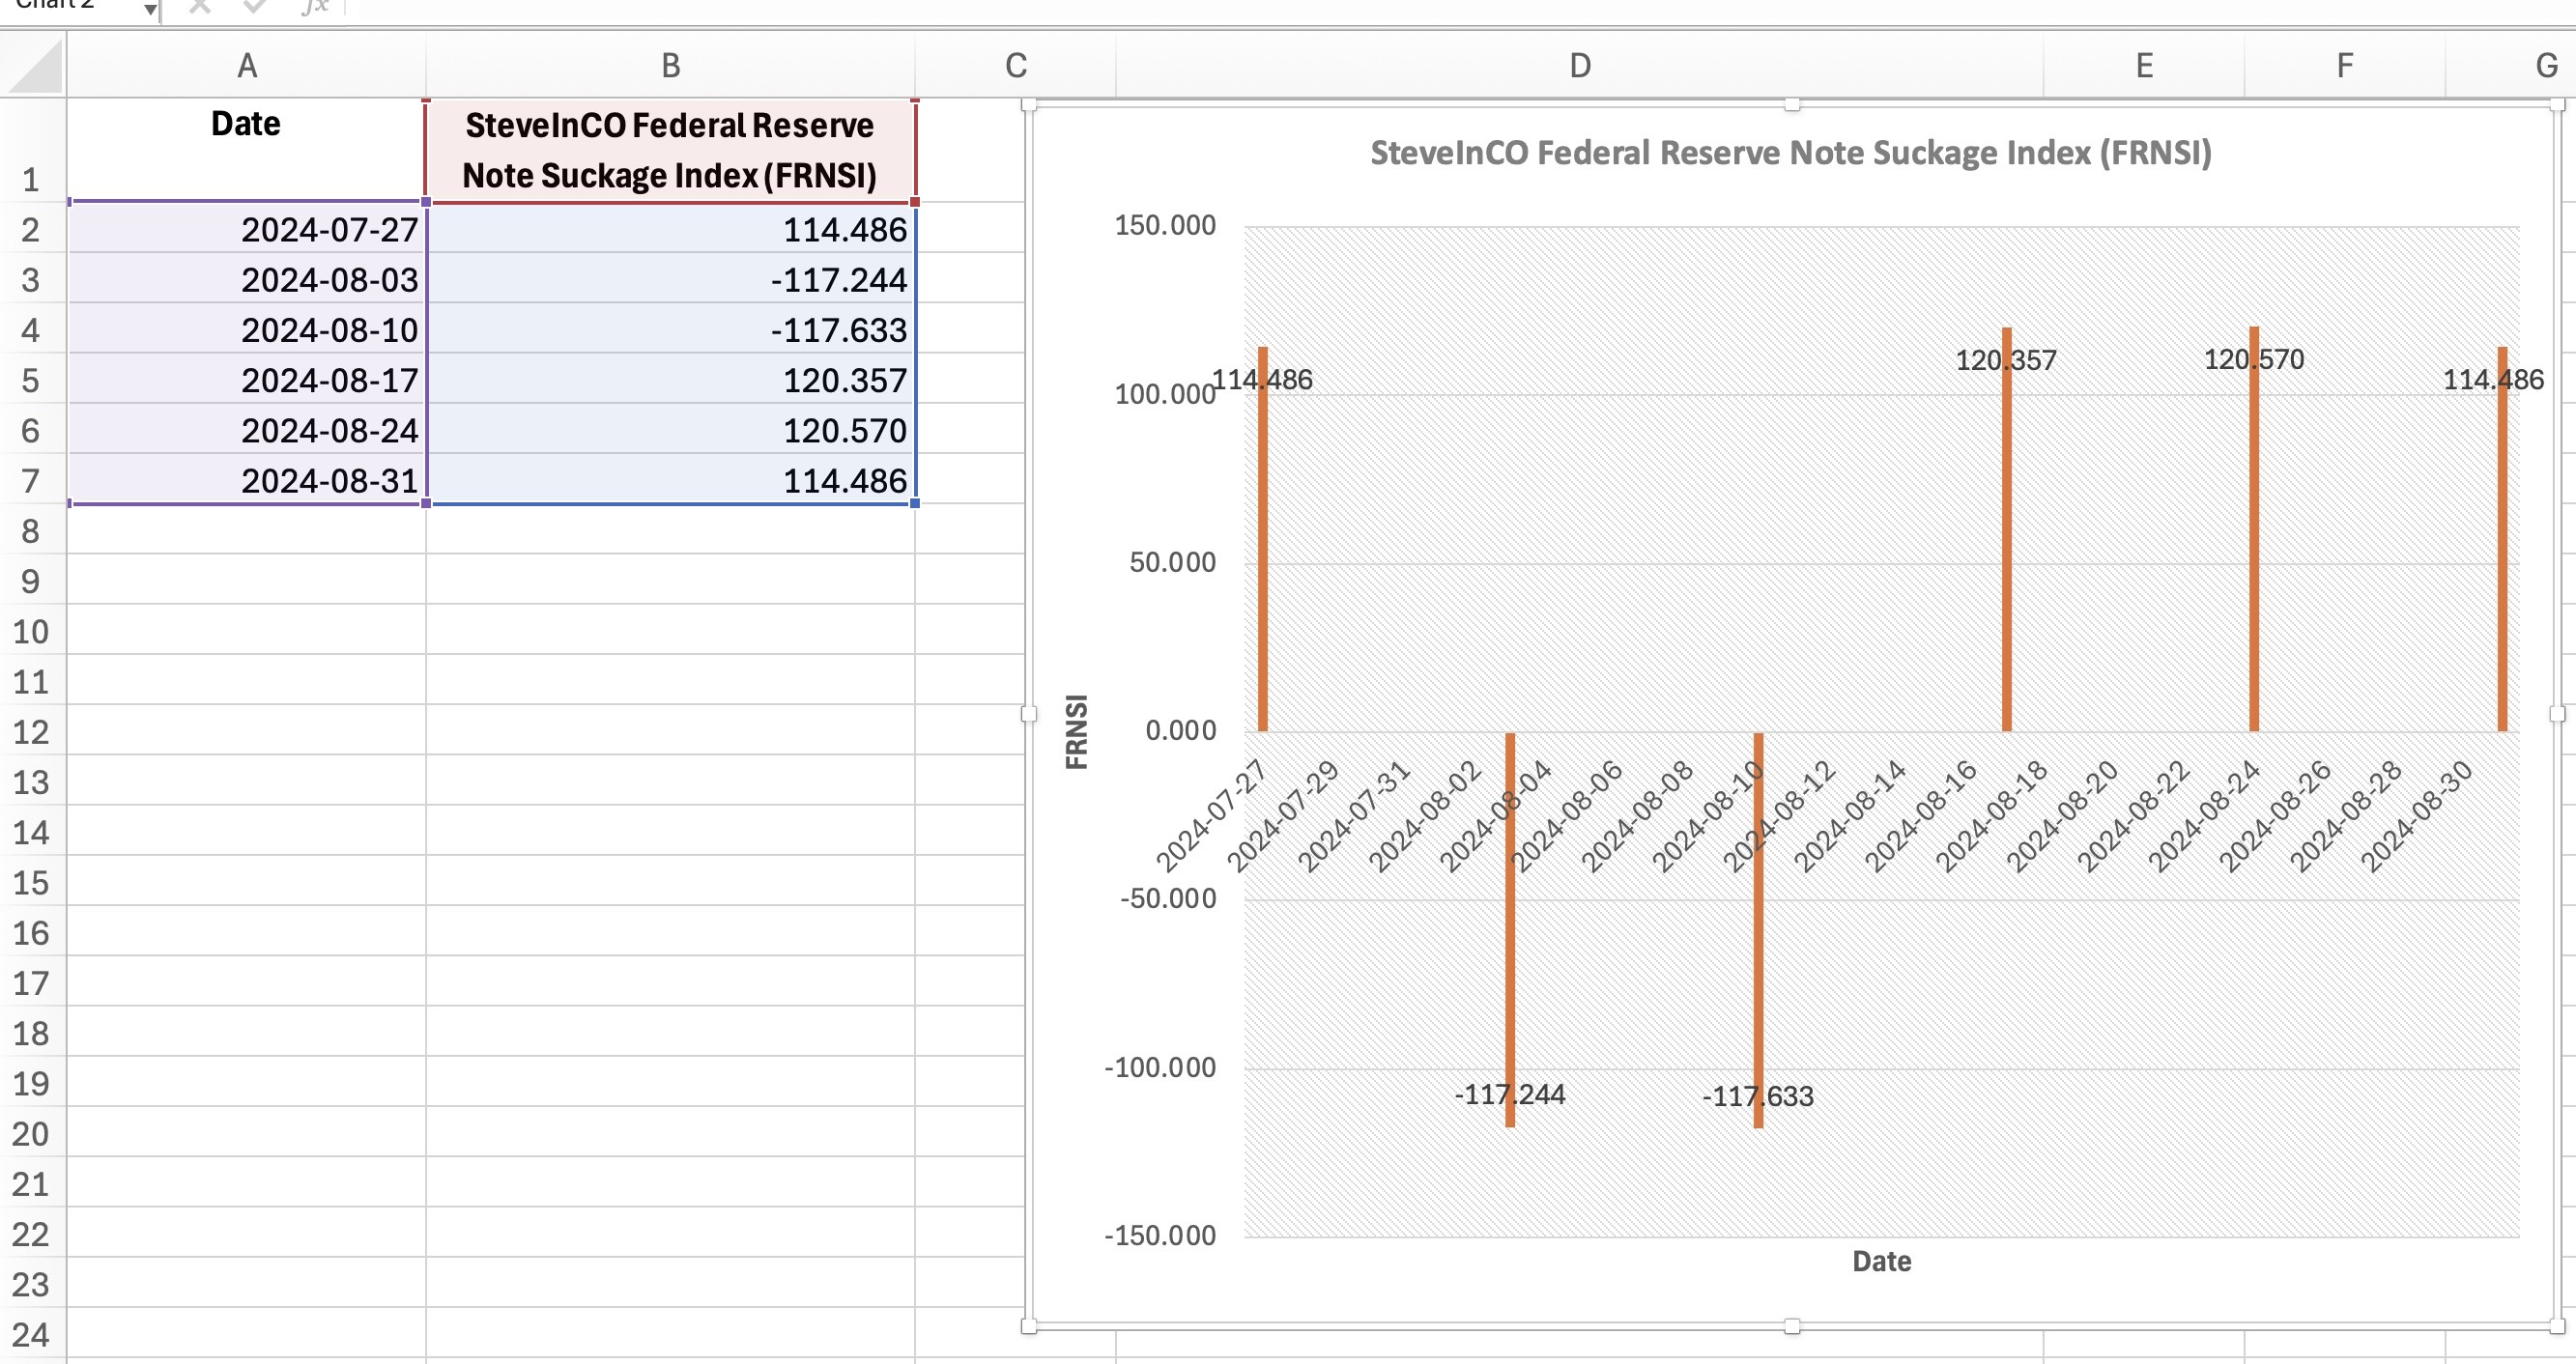Select cell with date 2024-08-17
This screenshot has width=2576, height=1364.
click(246, 380)
